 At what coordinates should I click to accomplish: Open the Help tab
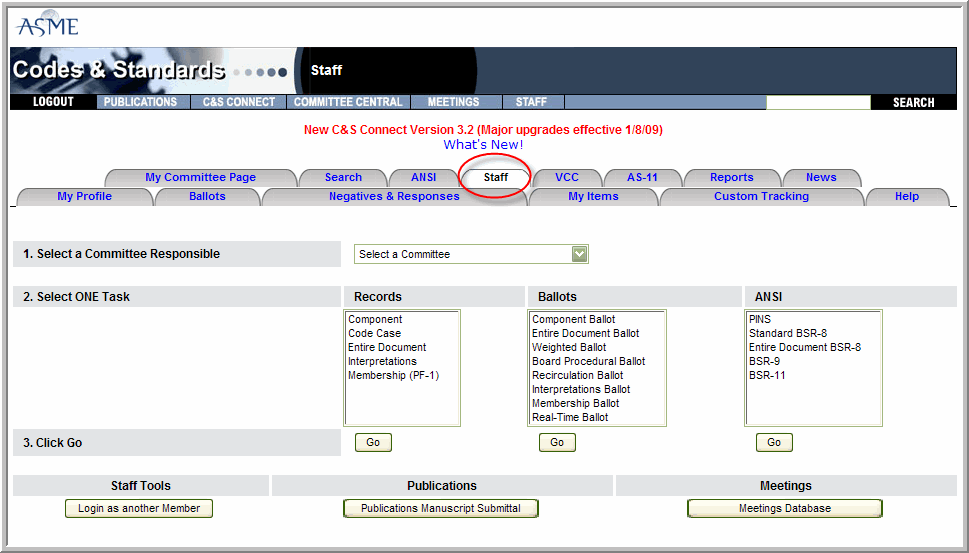coord(907,196)
